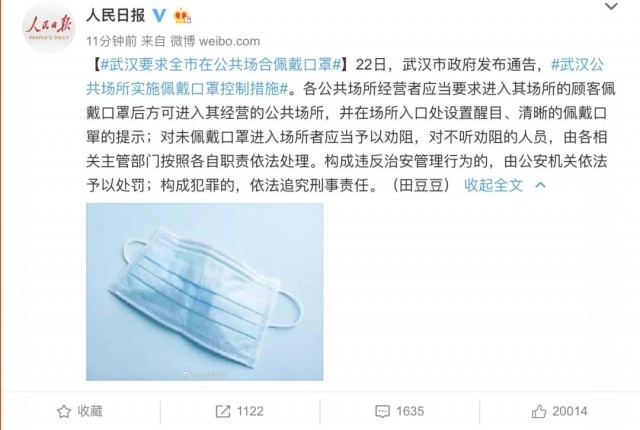Image resolution: width=640 pixels, height=430 pixels.
Task: Open the 人民日报 account name
Action: pos(116,16)
